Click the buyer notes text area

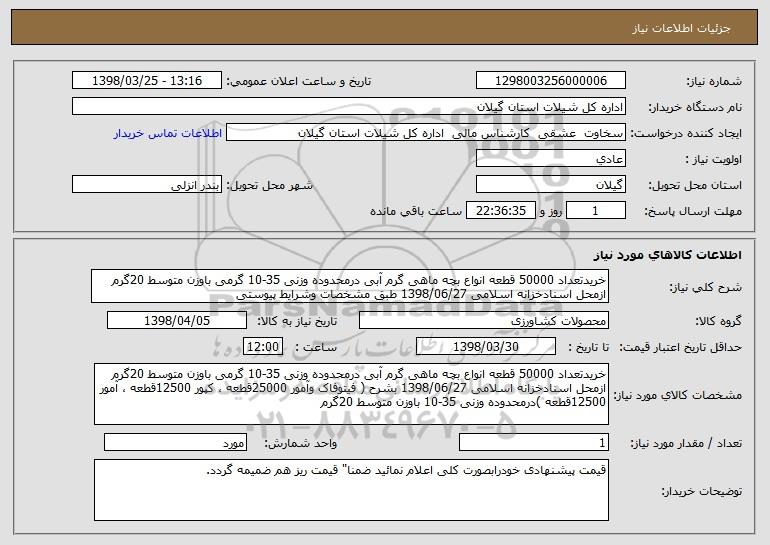pyautogui.click(x=351, y=490)
